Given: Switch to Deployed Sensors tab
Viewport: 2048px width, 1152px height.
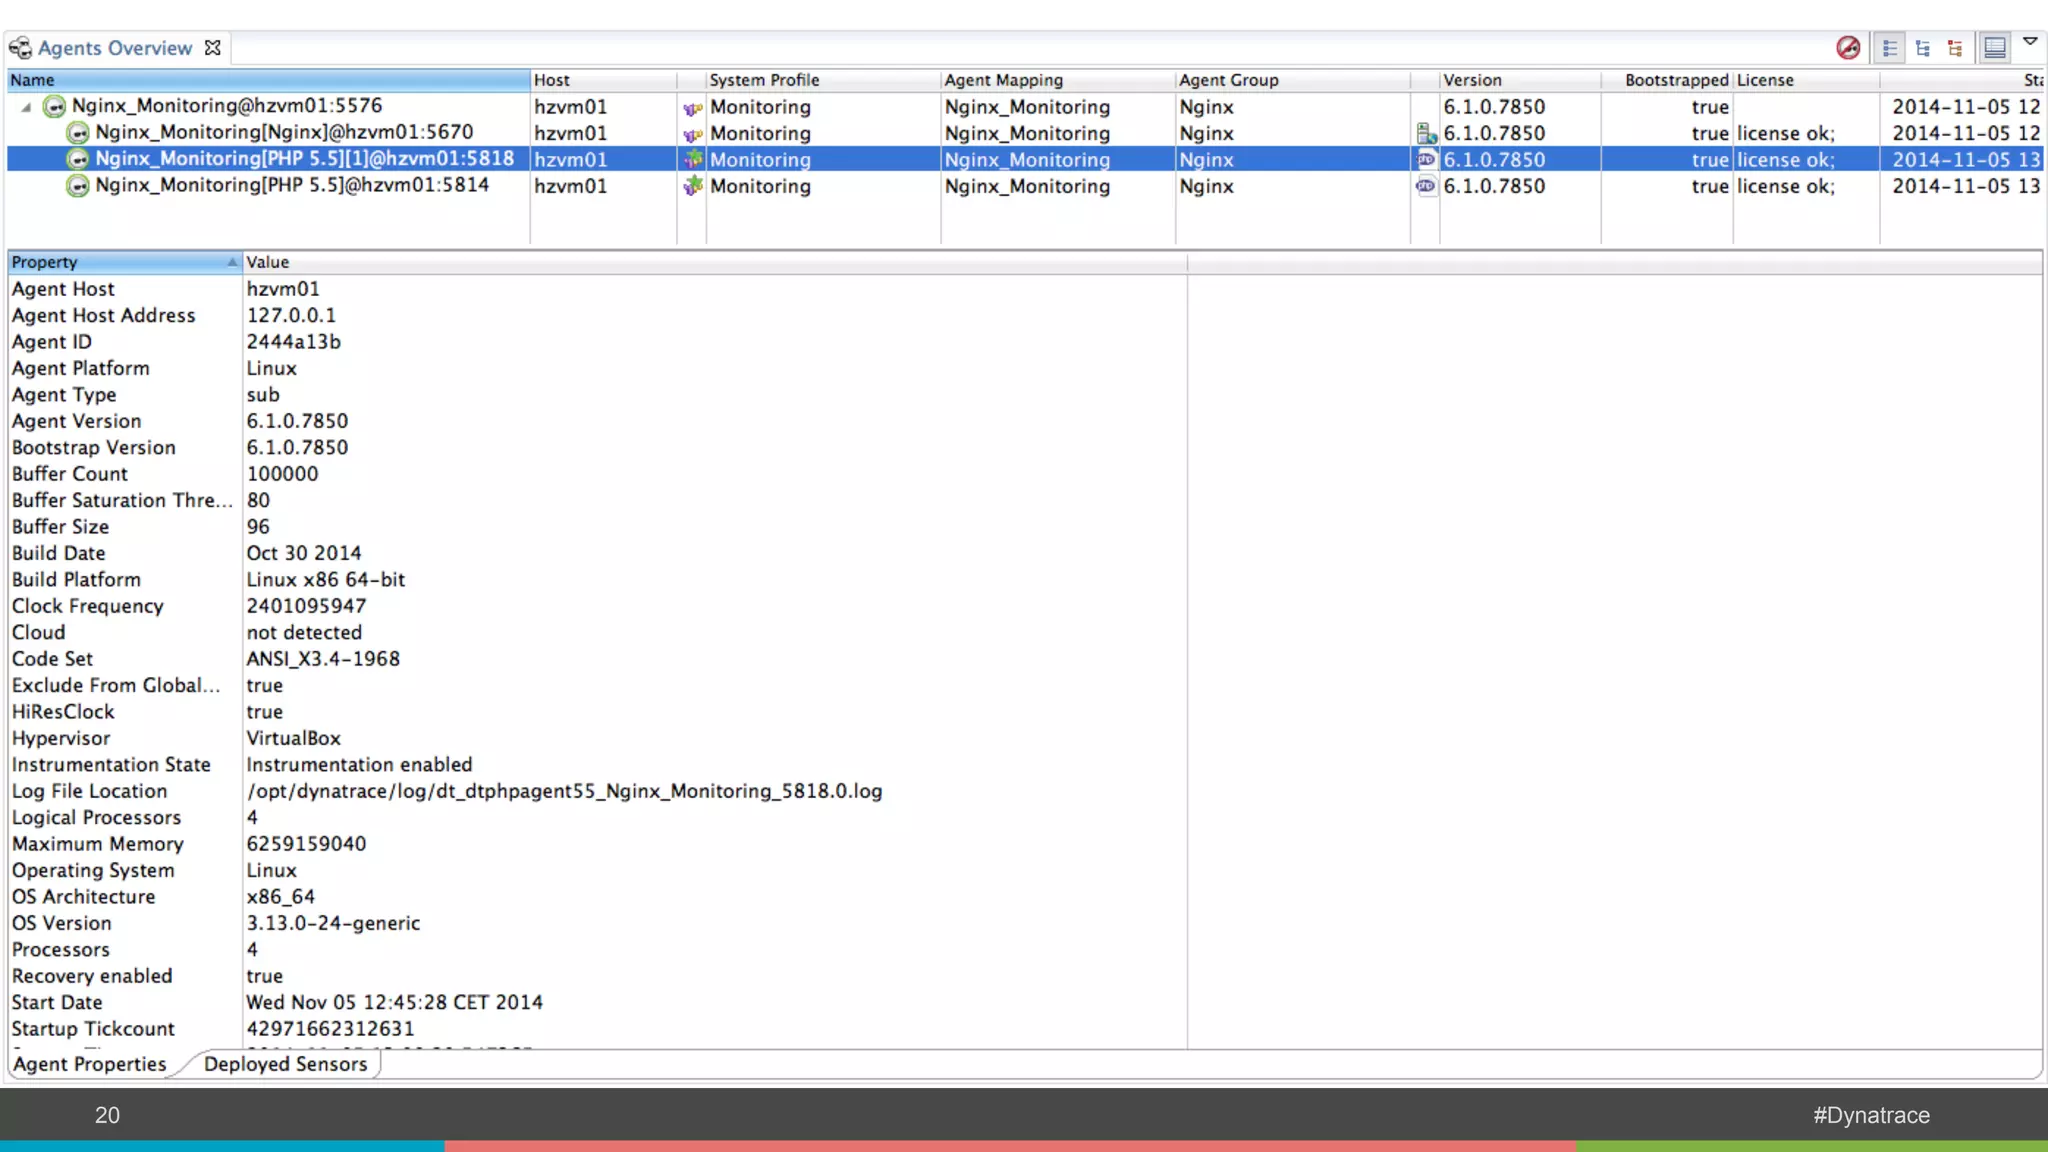Looking at the screenshot, I should click(286, 1064).
